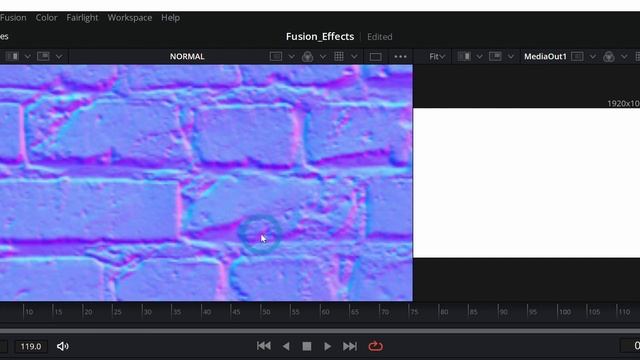Viewport: 640px width, 360px height.
Task: Click channel display icon in NORMAL viewer
Action: coord(276,56)
